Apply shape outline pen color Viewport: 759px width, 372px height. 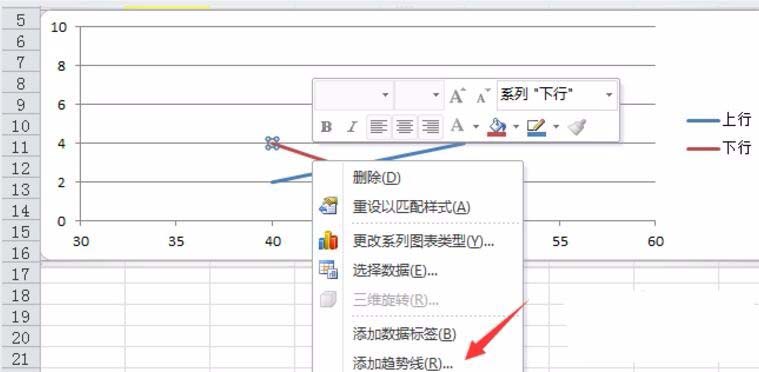(x=537, y=127)
